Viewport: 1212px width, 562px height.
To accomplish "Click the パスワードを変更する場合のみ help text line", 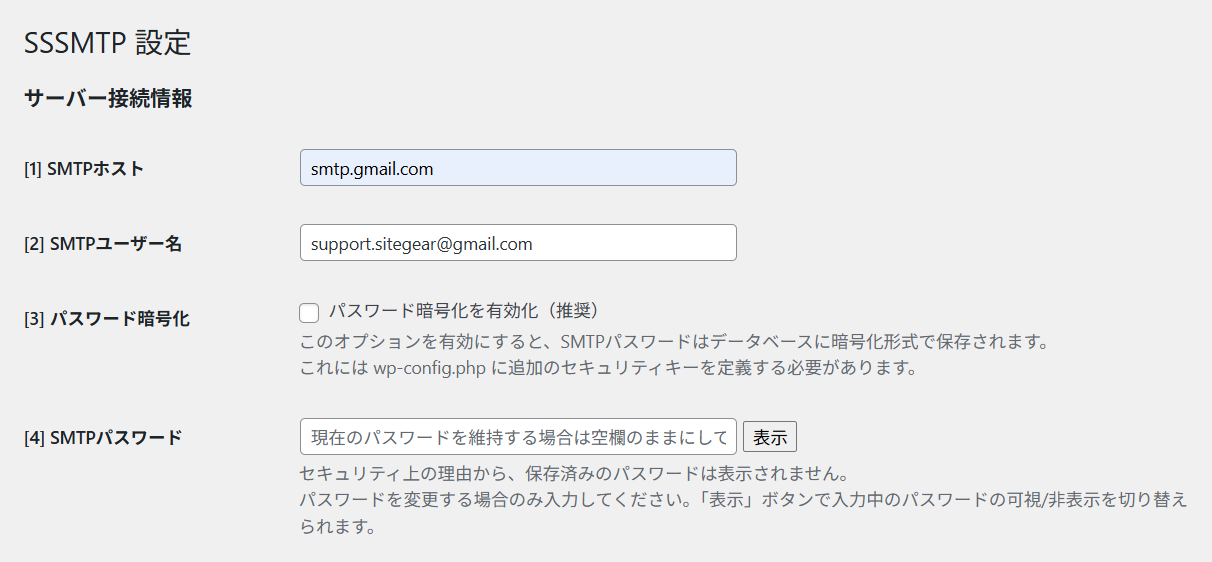I will tap(743, 512).
